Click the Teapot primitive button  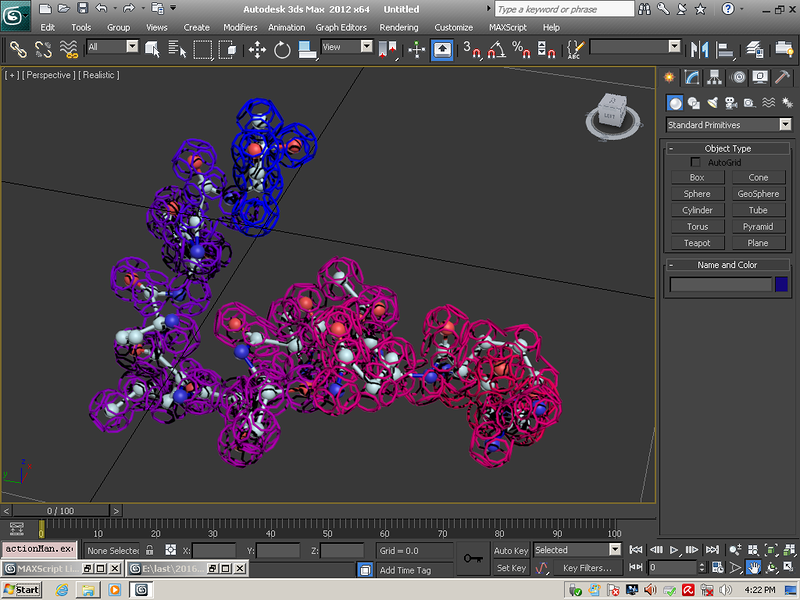tap(697, 243)
